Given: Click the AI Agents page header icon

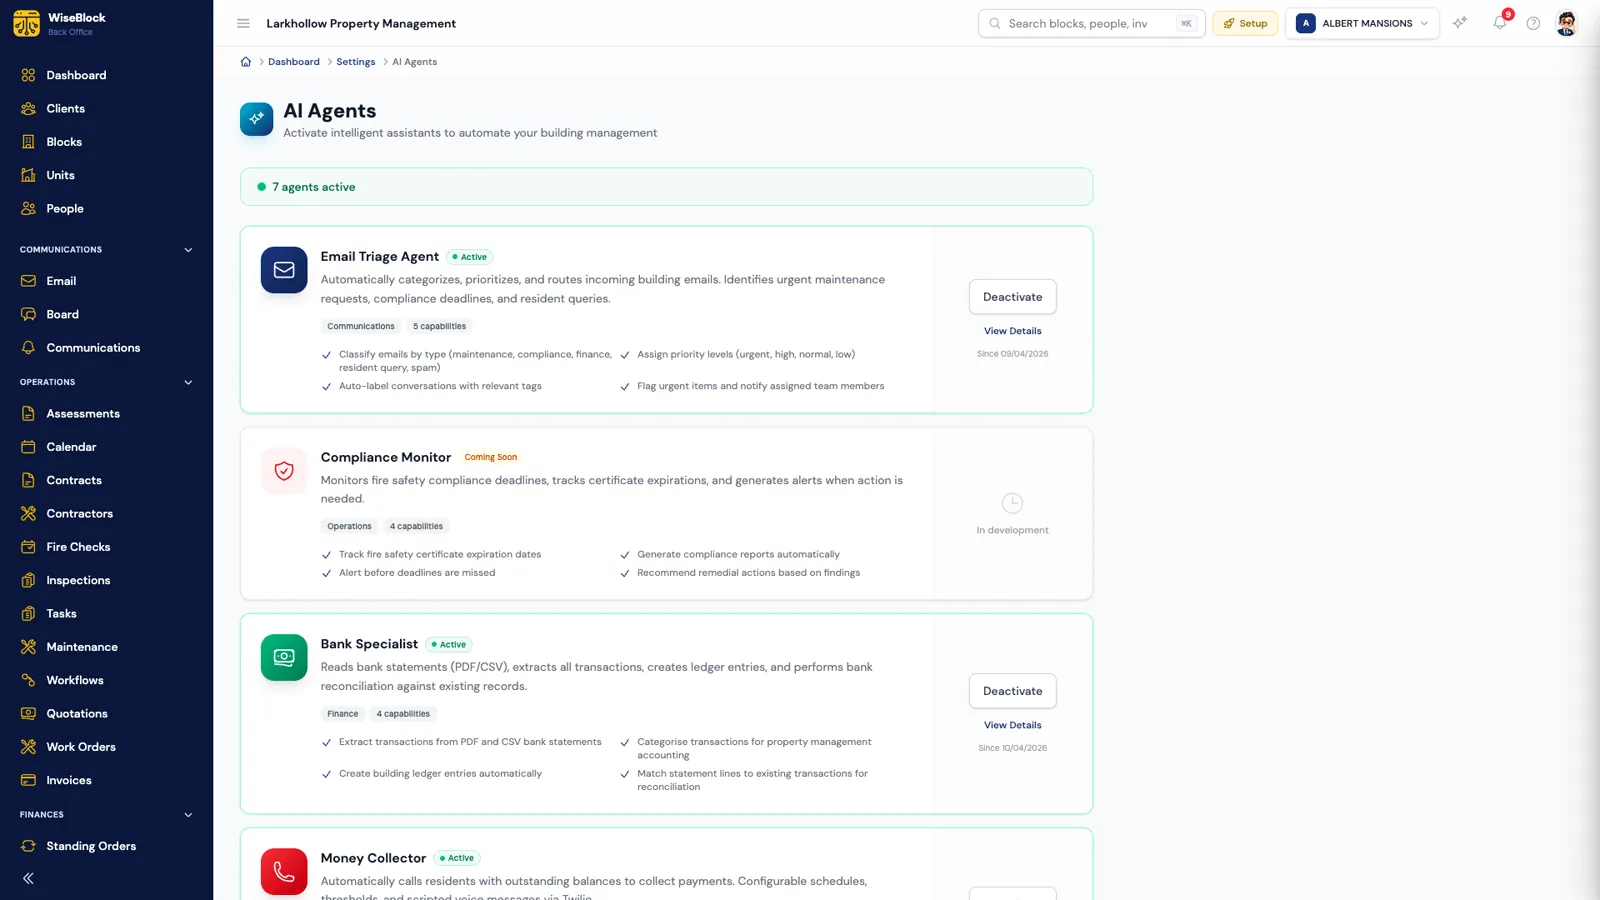Looking at the screenshot, I should pyautogui.click(x=257, y=119).
